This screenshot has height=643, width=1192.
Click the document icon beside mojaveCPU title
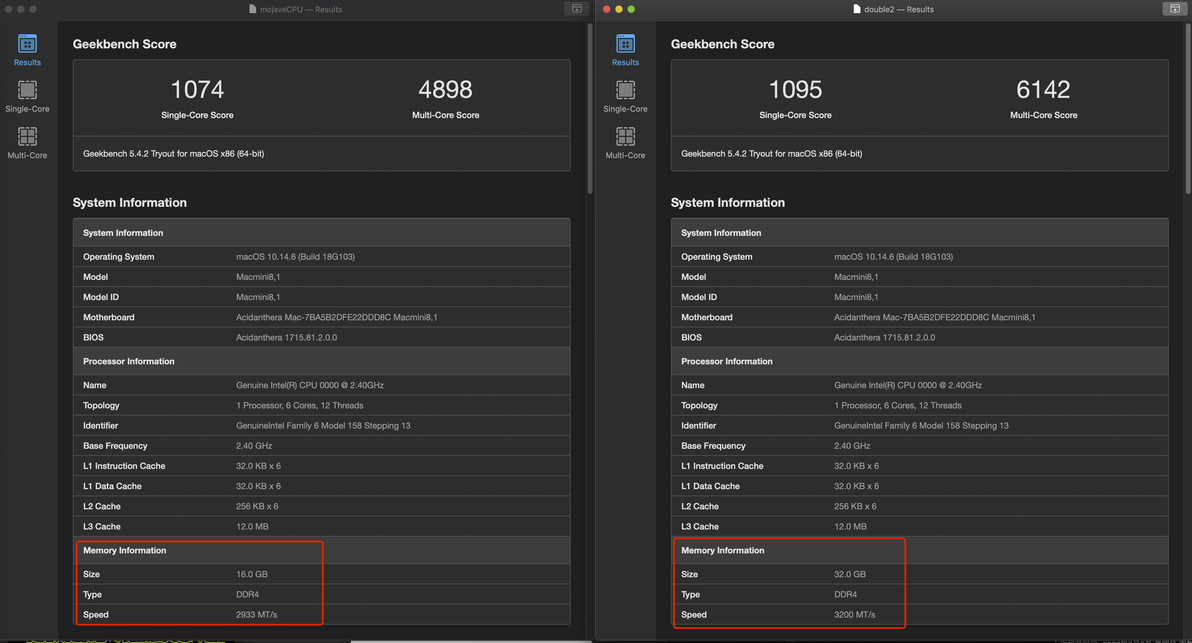pos(252,9)
